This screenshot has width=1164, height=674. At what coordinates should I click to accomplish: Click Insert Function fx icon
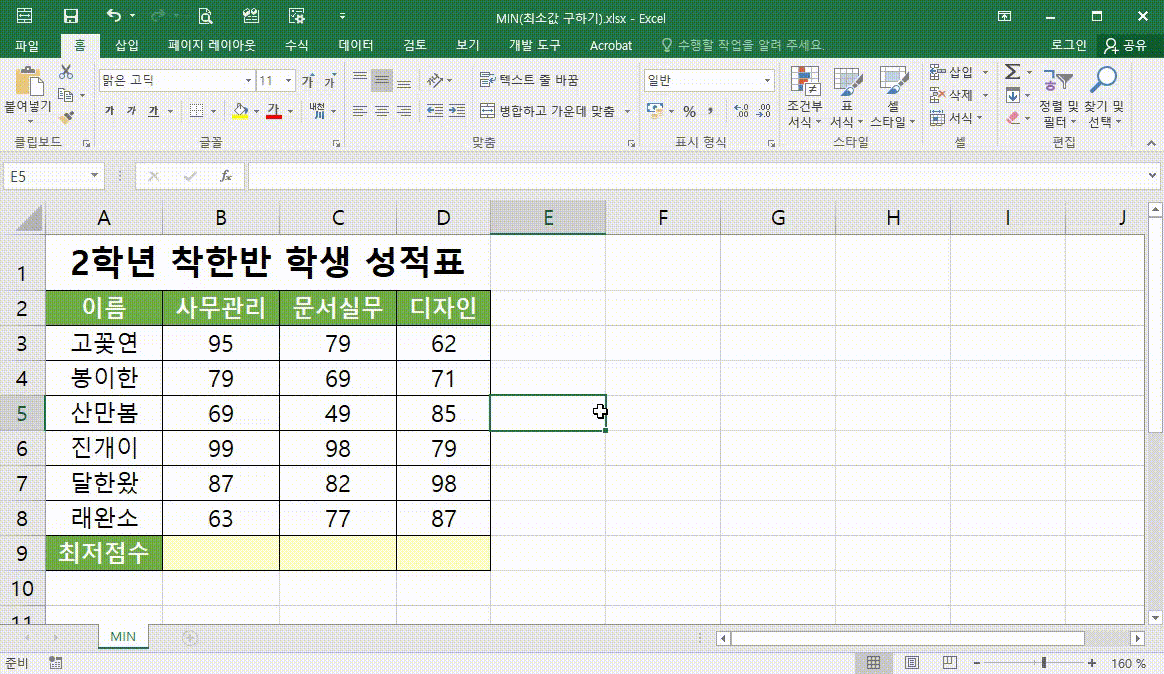pos(226,176)
